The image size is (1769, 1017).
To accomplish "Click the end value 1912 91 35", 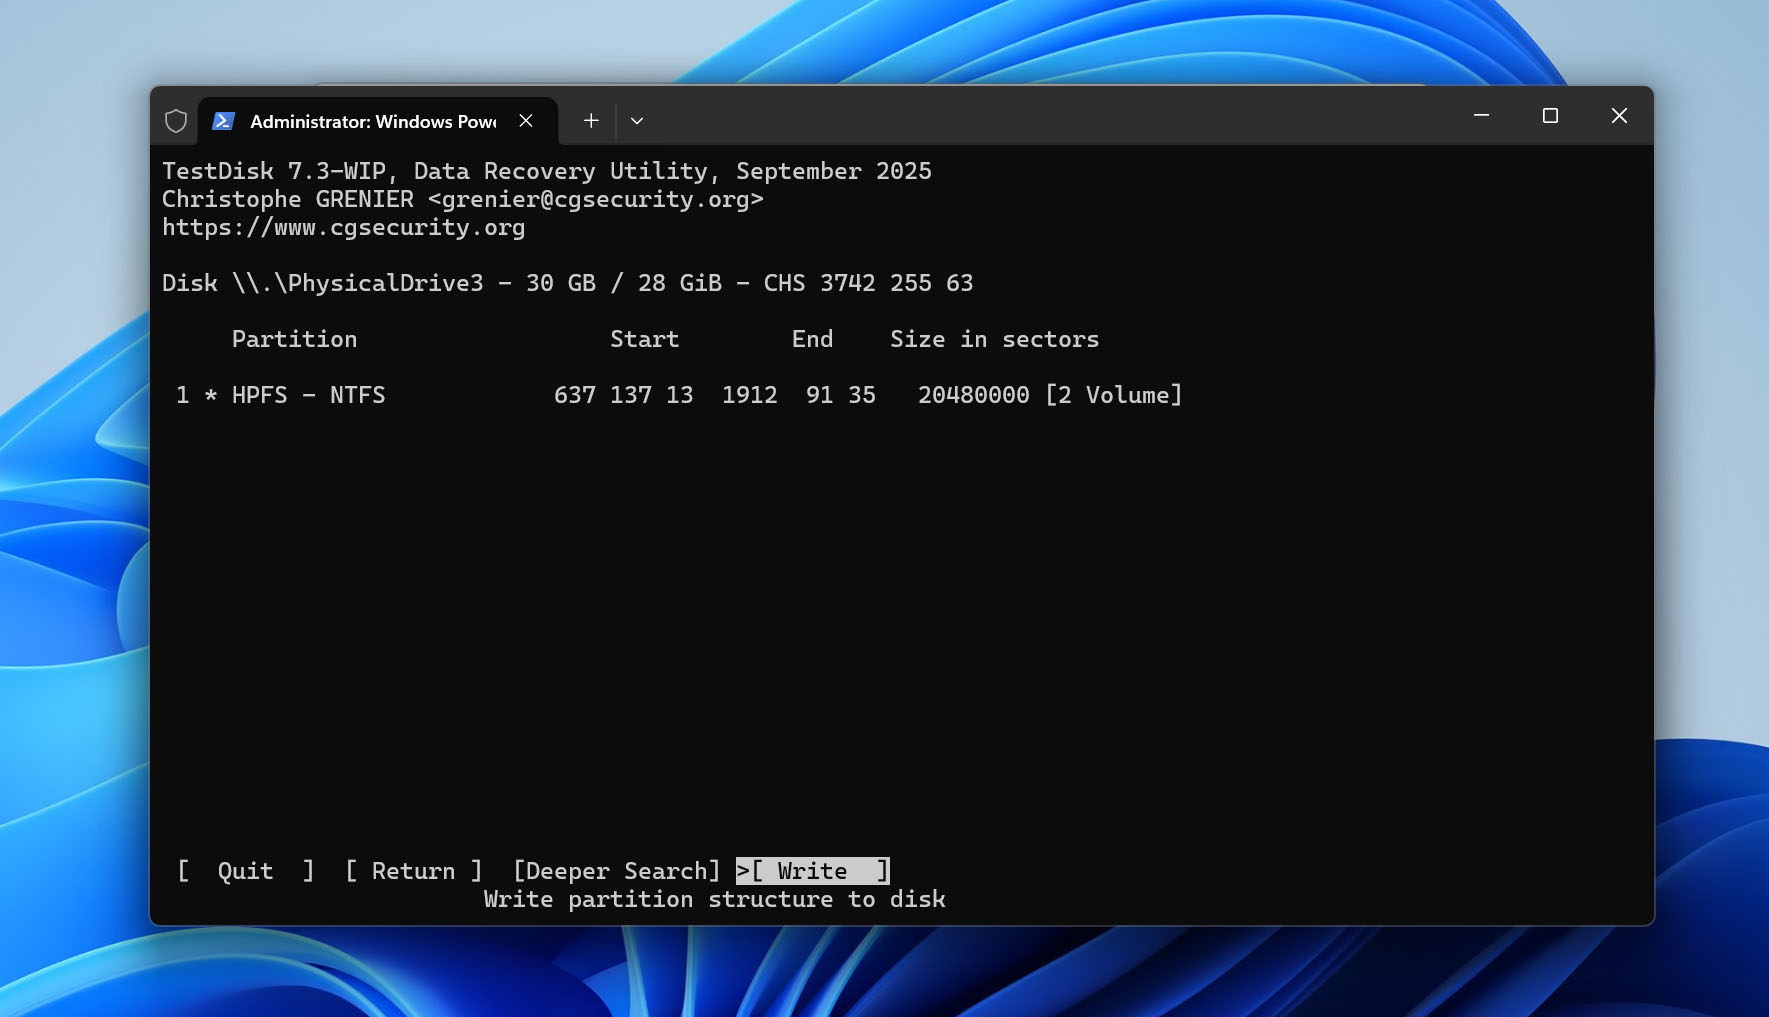I will (x=799, y=395).
